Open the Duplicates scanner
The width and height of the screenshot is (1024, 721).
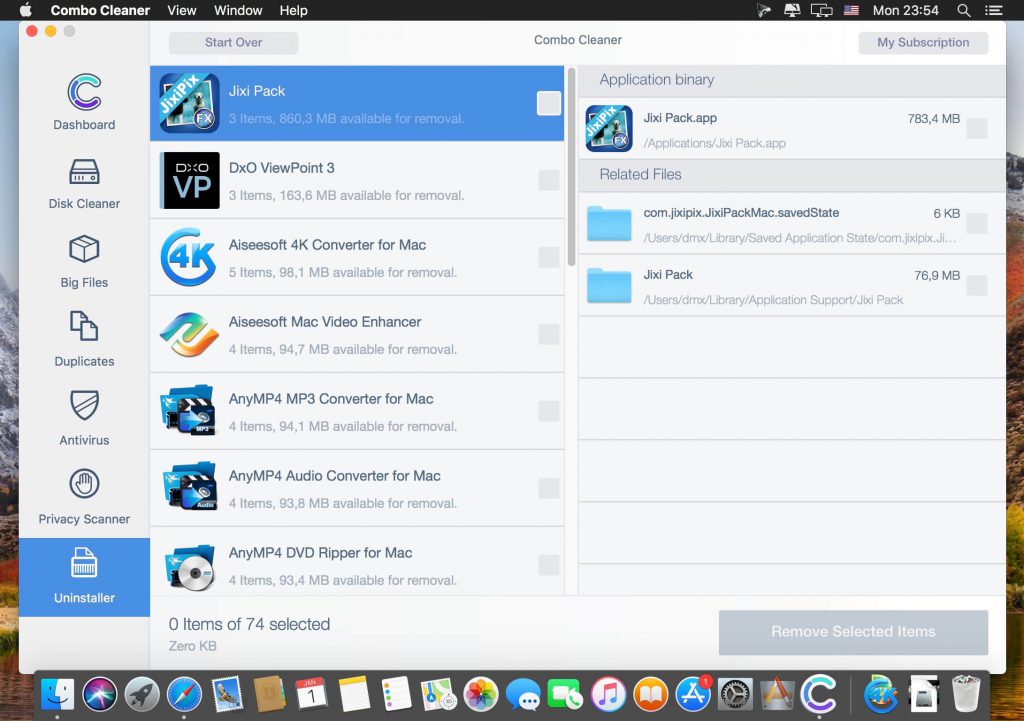(x=84, y=338)
